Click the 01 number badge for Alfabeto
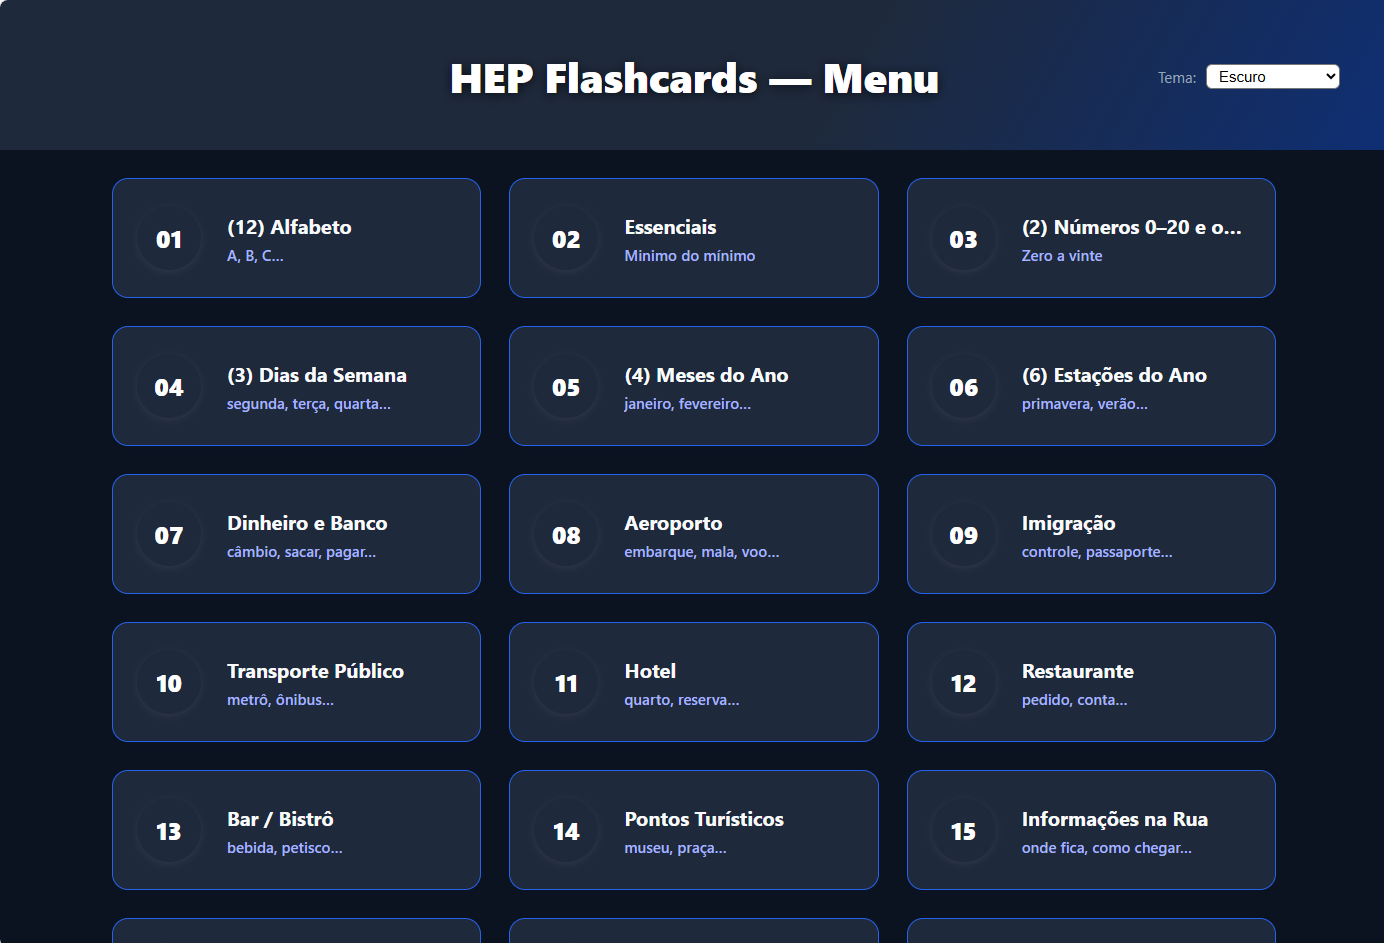 (x=169, y=239)
